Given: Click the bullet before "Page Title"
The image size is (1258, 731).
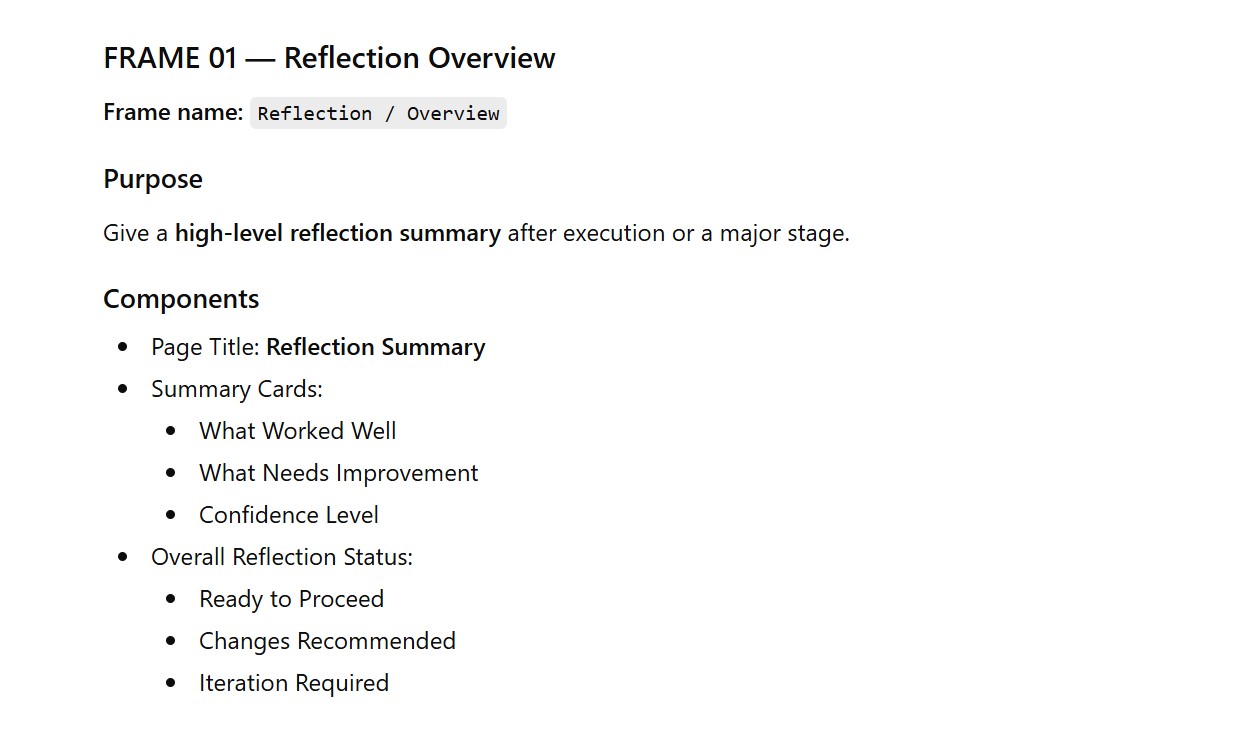Looking at the screenshot, I should [123, 347].
